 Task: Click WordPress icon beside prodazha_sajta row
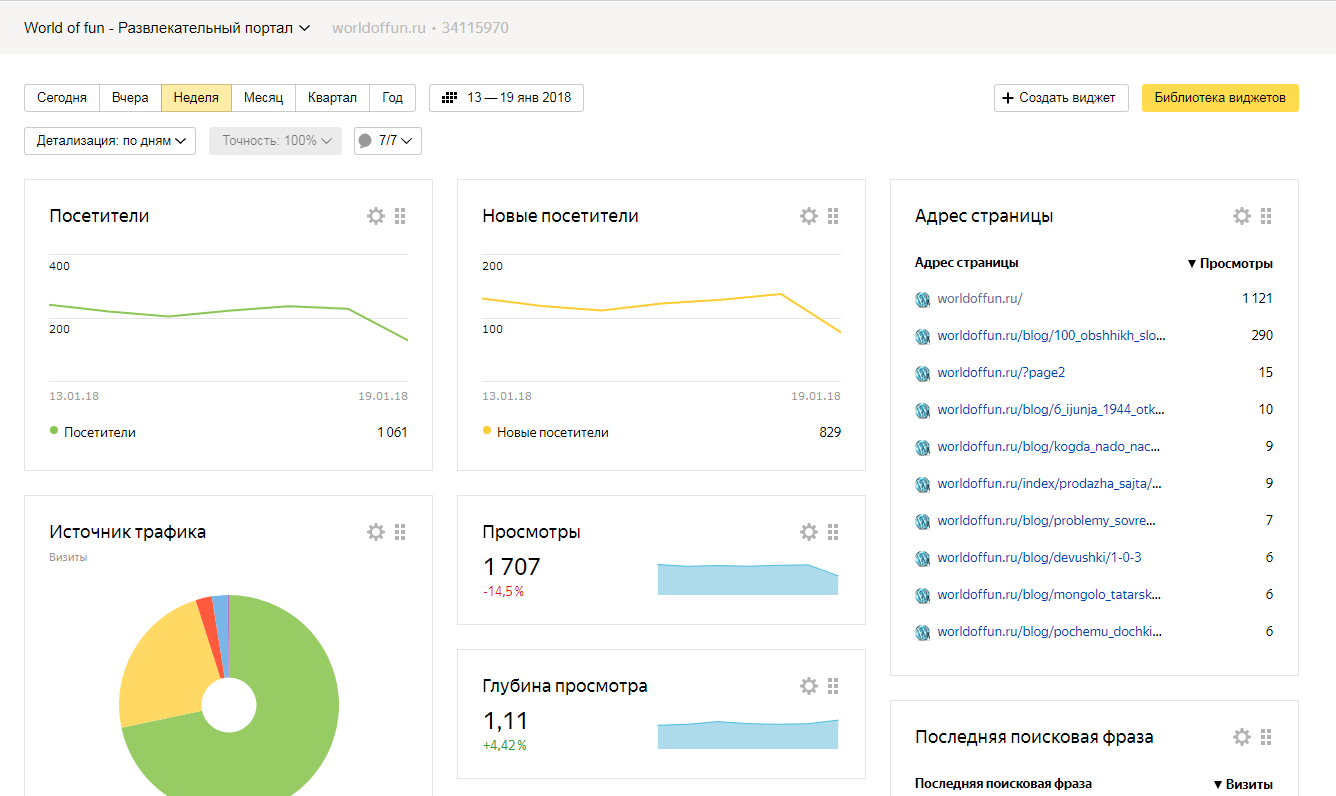coord(923,484)
